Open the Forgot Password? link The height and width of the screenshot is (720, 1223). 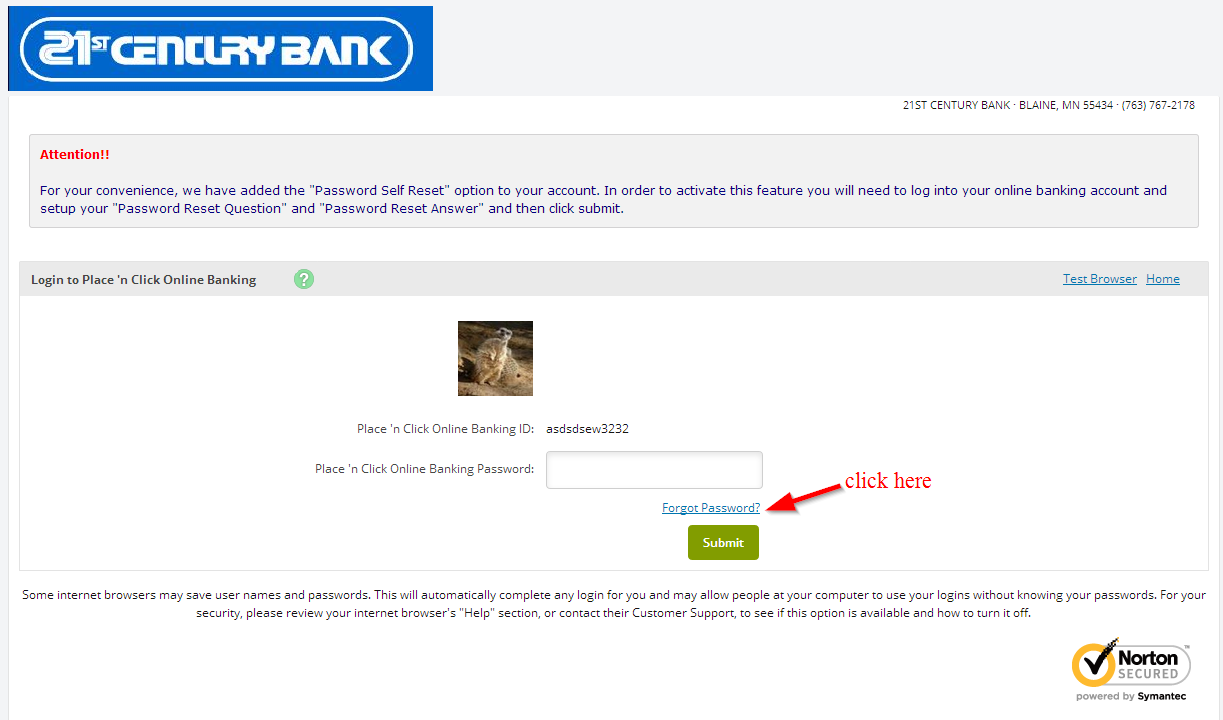pyautogui.click(x=711, y=508)
